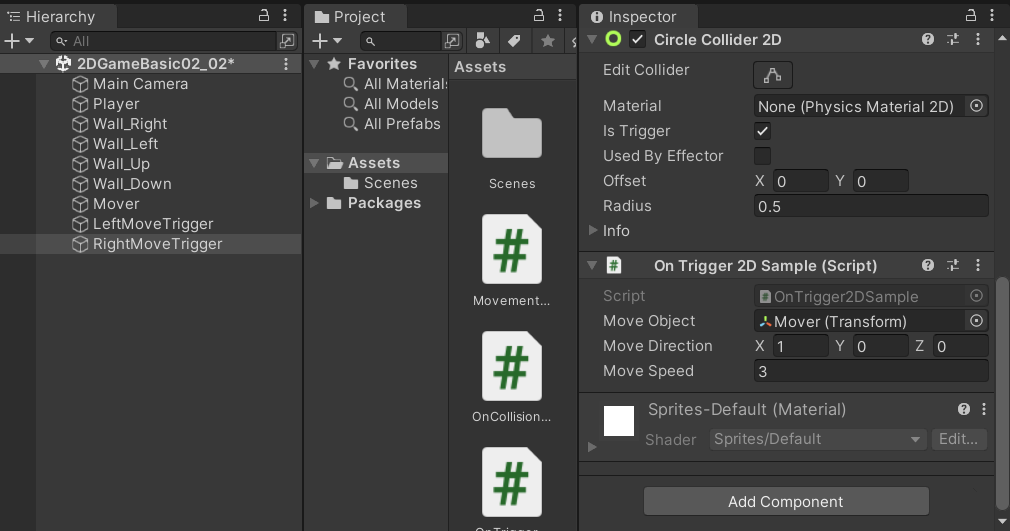Select Player object in Hierarchy
The image size is (1010, 531).
[x=116, y=104]
